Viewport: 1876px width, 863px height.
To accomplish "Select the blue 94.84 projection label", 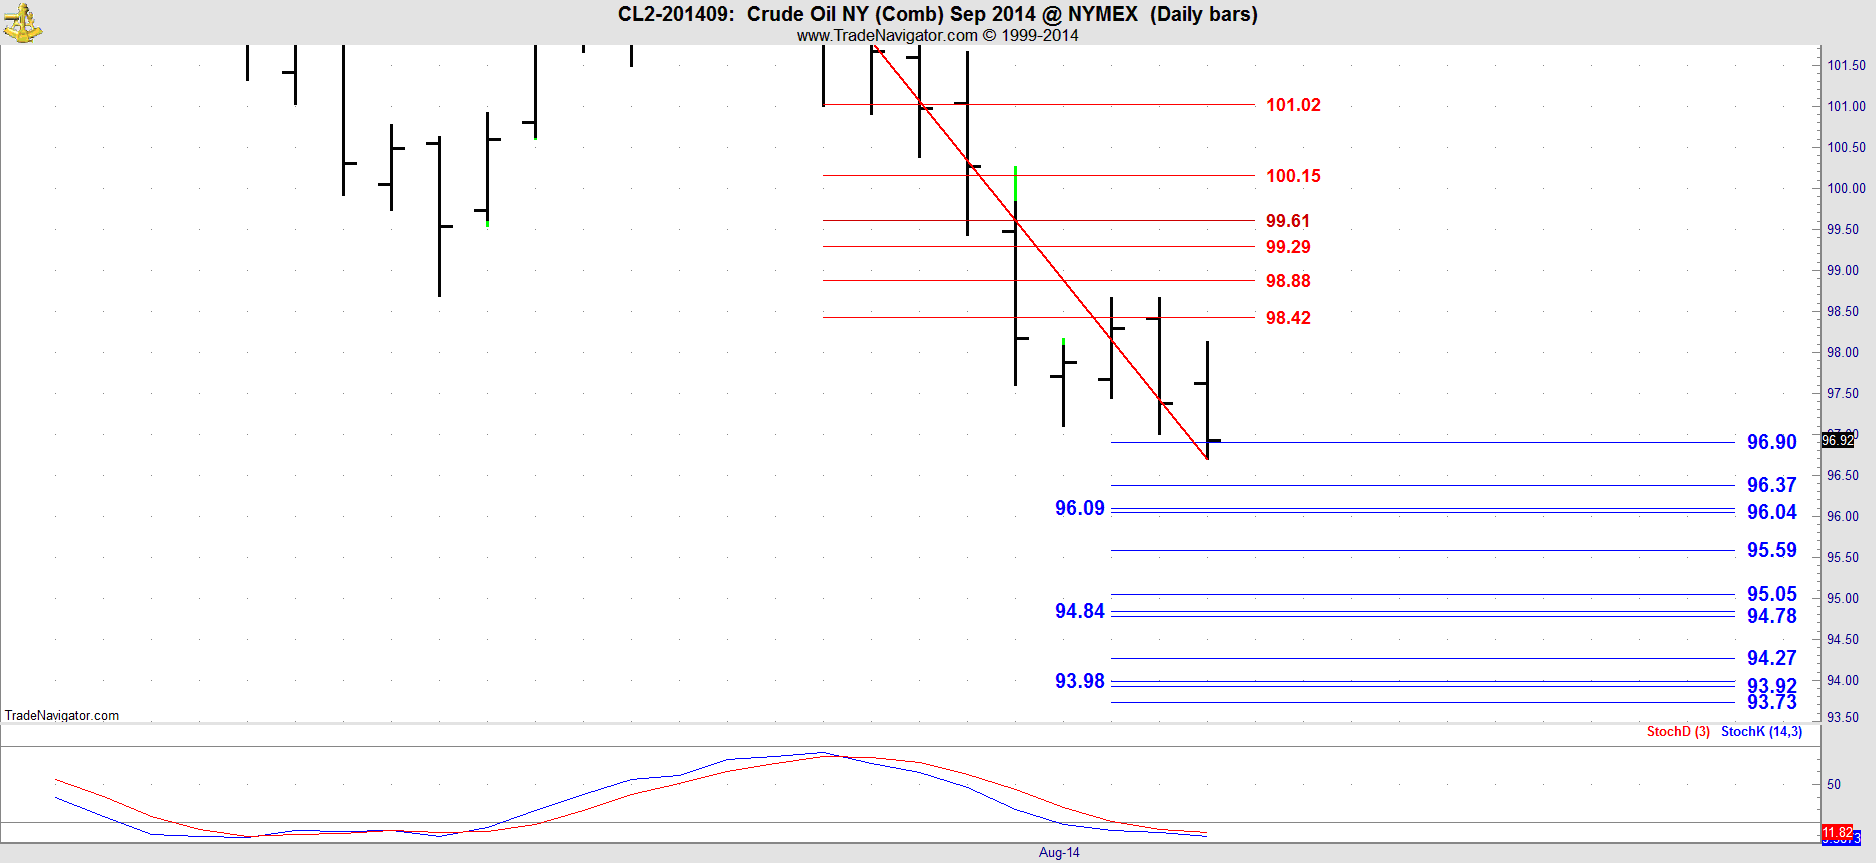I will point(1079,611).
